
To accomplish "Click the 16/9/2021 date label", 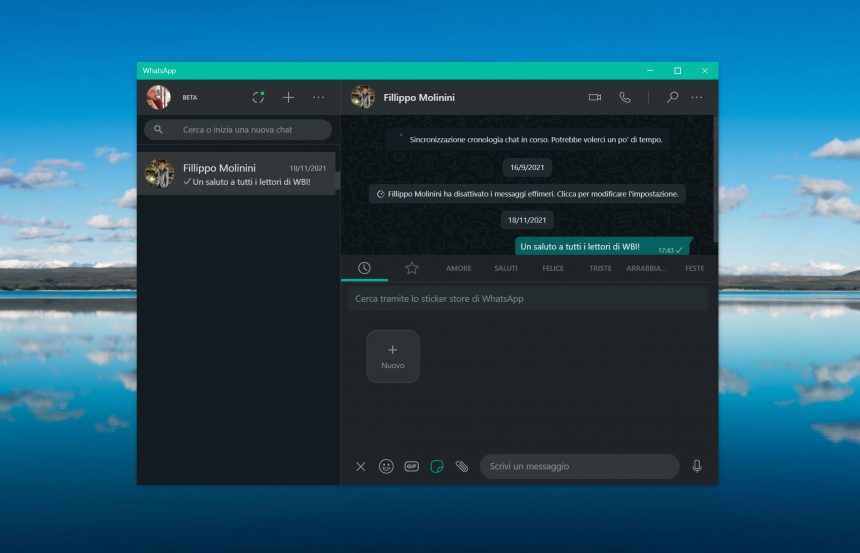I will [x=527, y=167].
